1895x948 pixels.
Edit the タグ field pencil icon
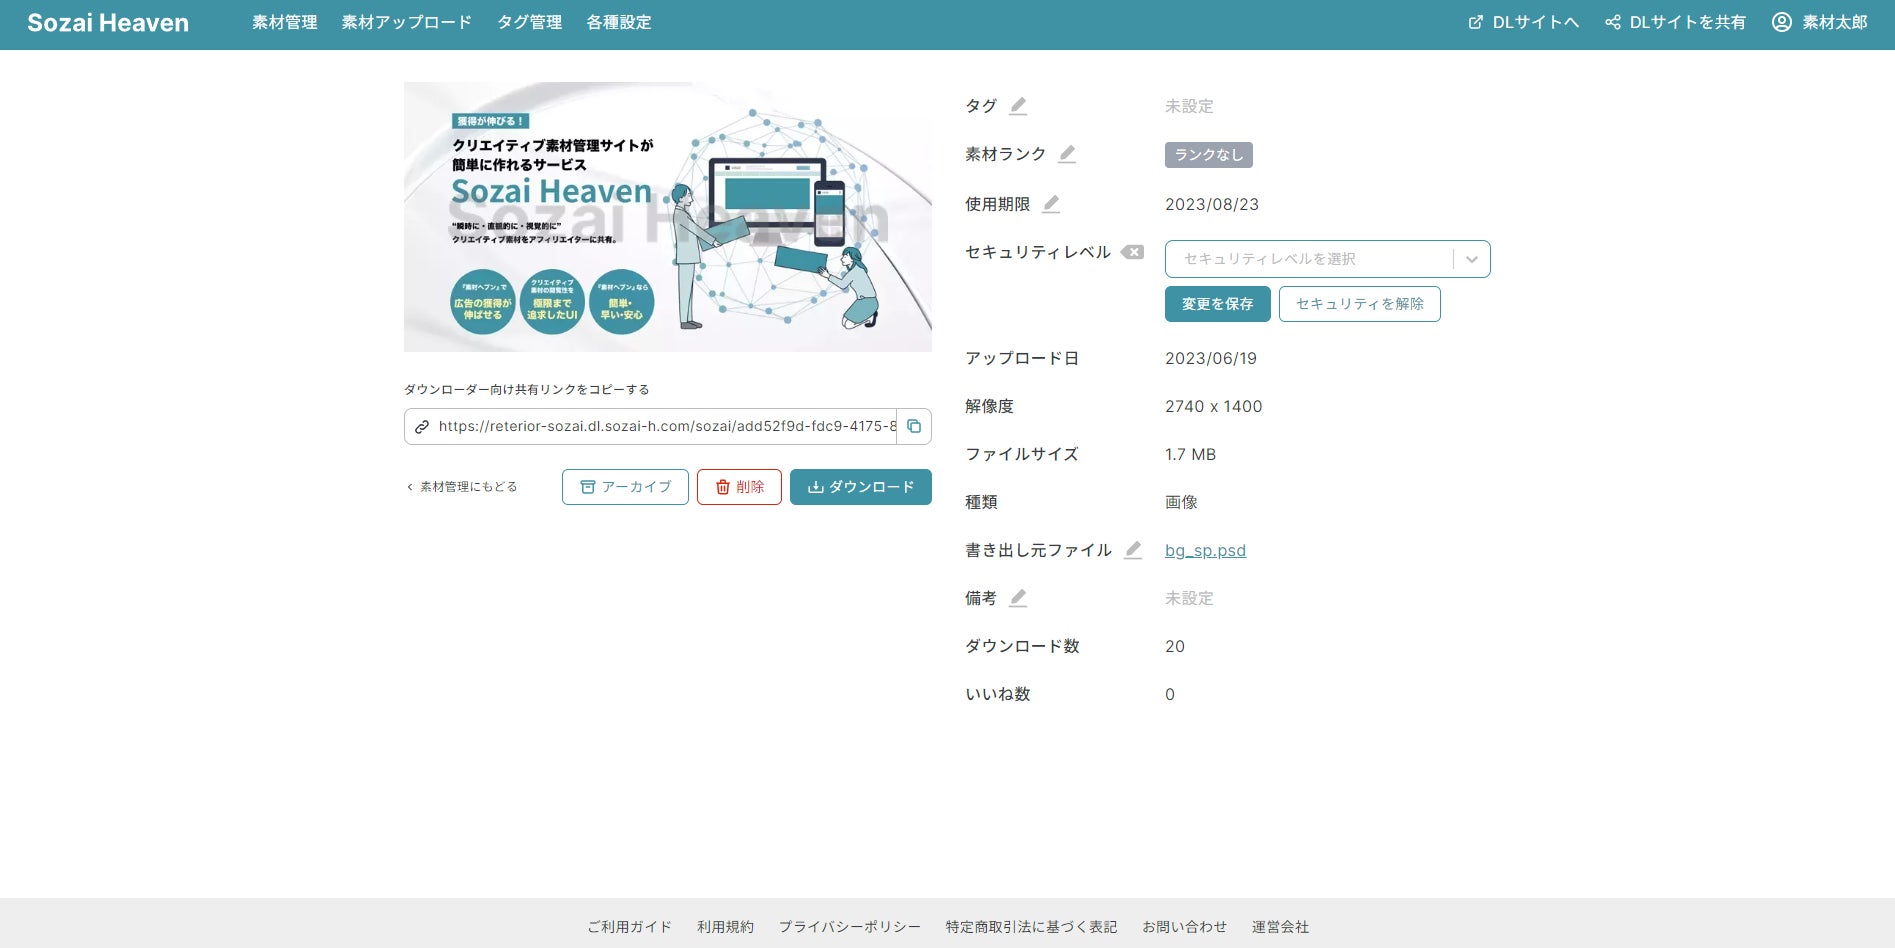pos(1018,106)
